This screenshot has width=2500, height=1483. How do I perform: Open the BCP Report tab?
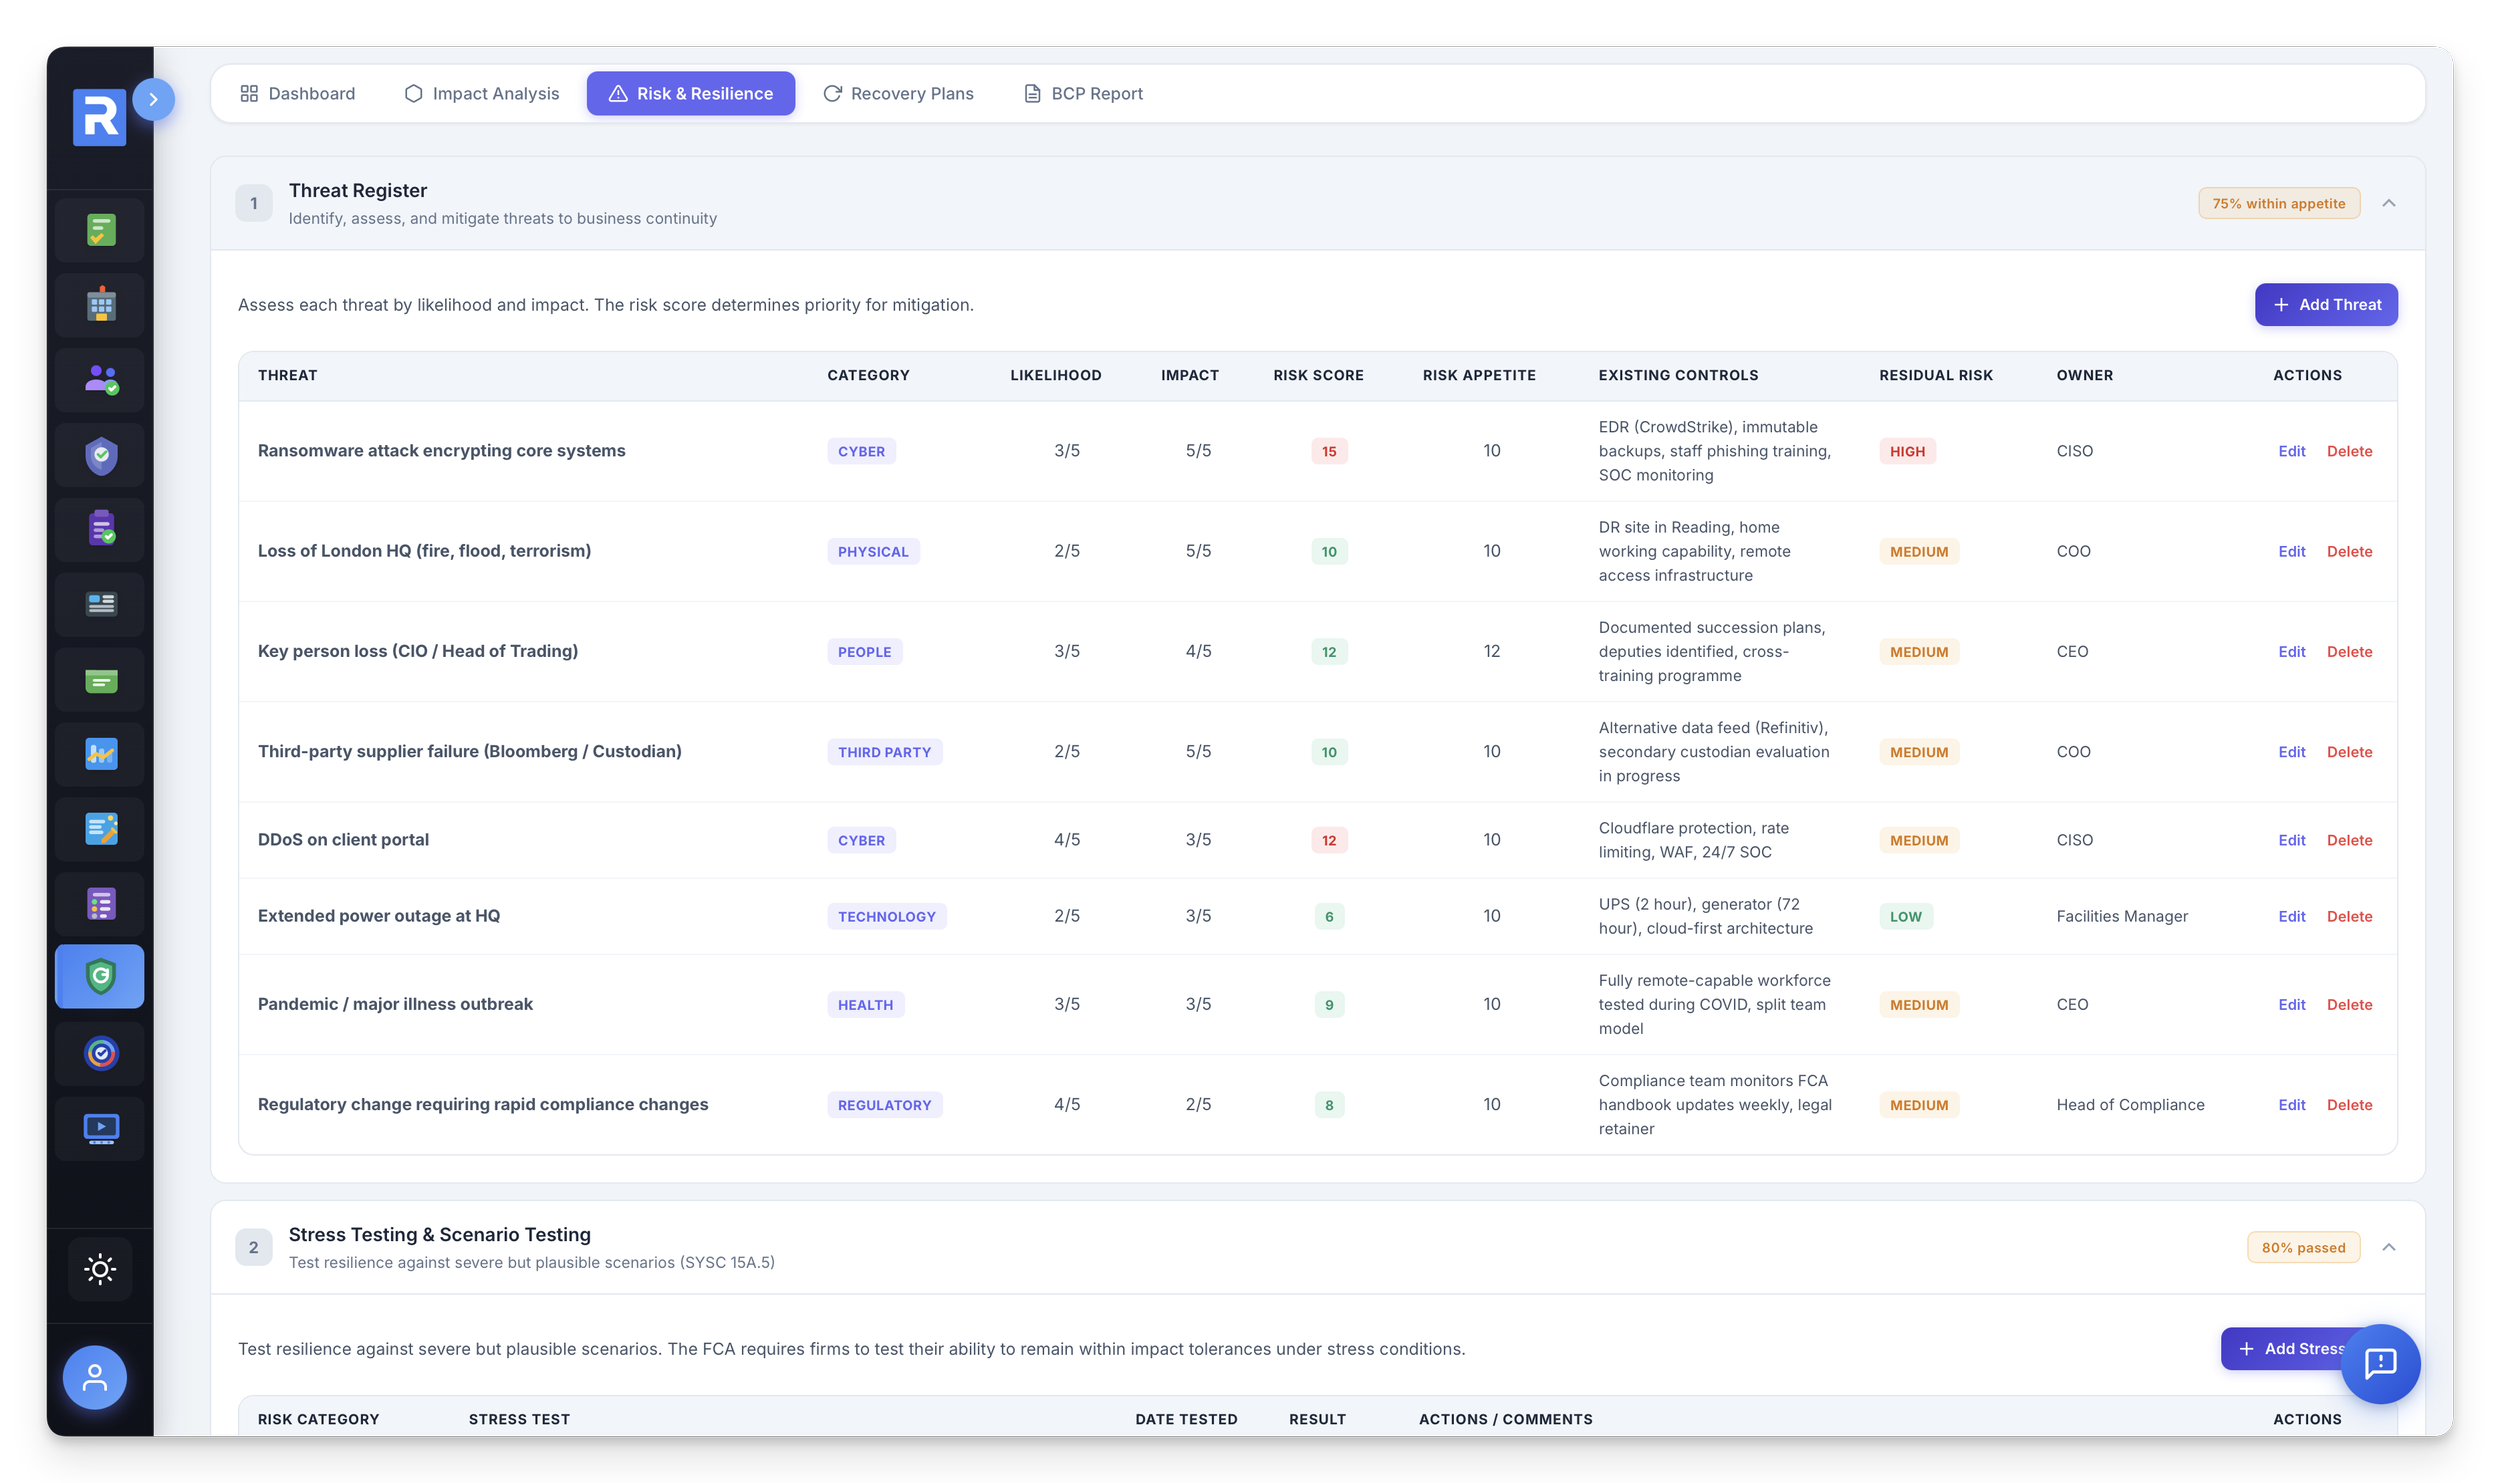click(1082, 93)
